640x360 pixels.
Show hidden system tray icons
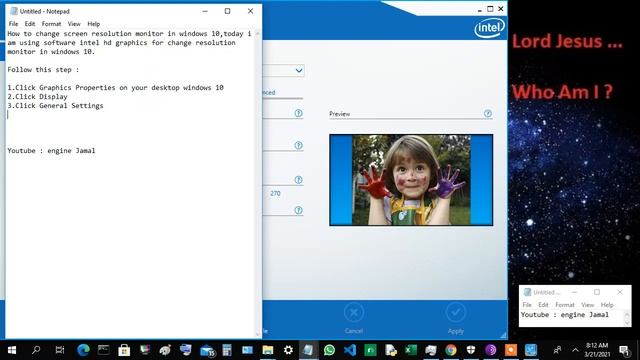575,350
